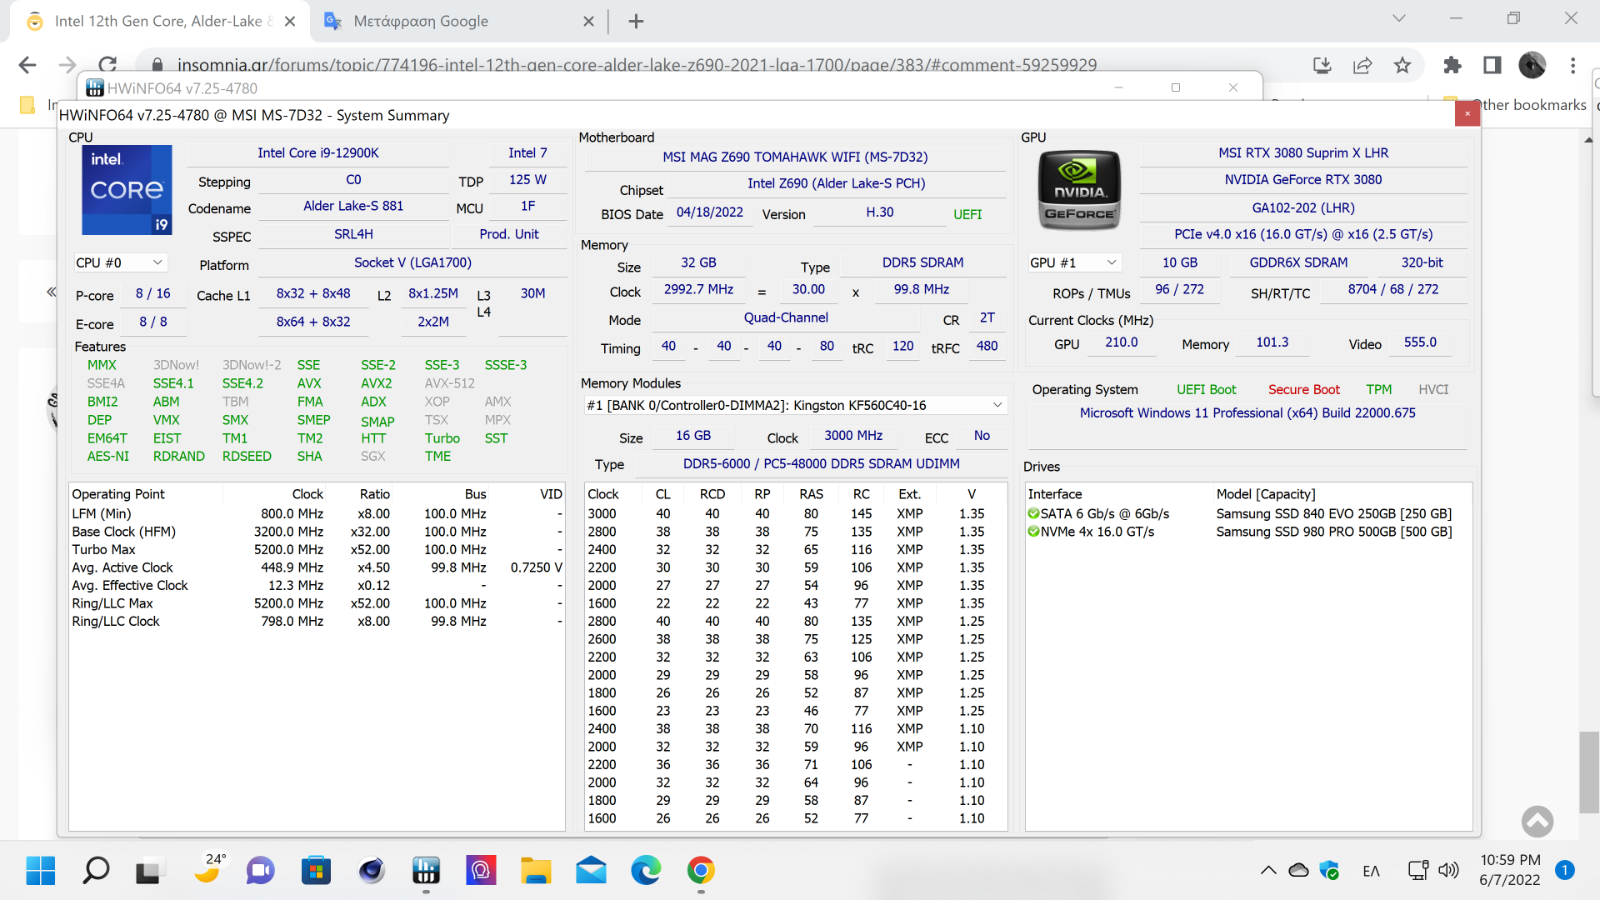
Task: Close the Μετάφραση Google tab
Action: 588,21
